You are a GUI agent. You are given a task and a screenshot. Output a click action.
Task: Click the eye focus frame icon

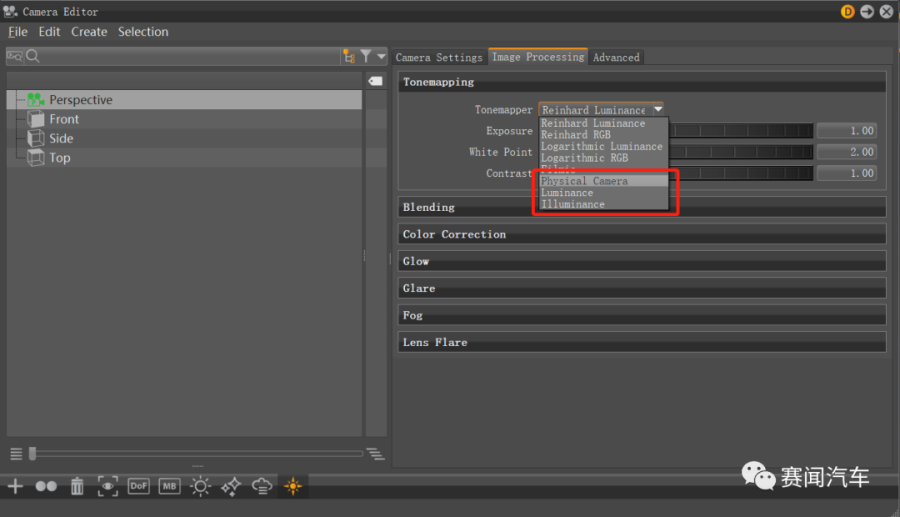click(x=108, y=486)
